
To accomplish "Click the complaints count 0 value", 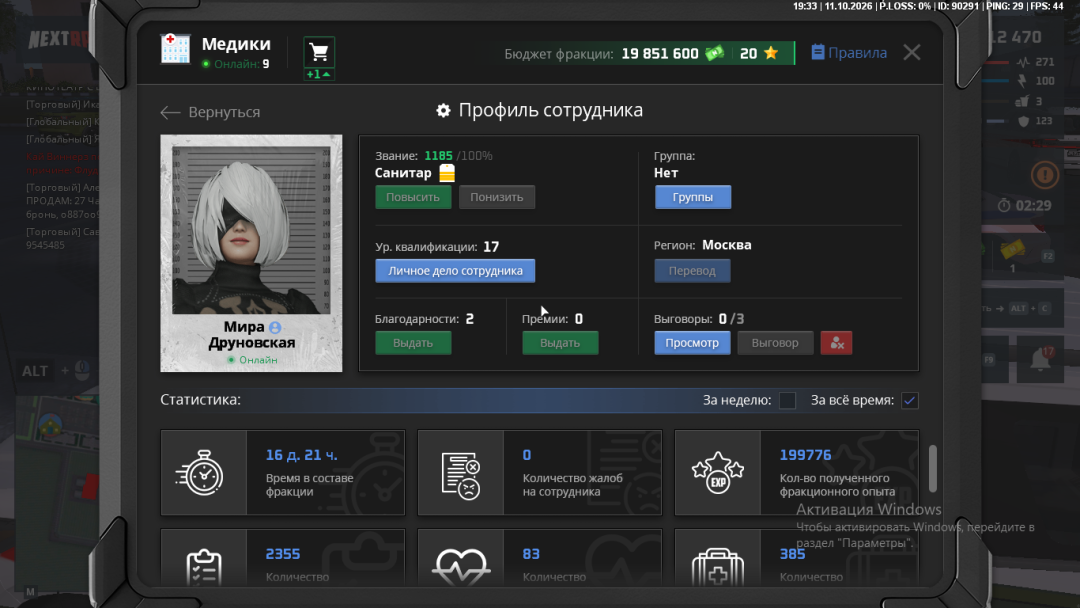I will 527,455.
